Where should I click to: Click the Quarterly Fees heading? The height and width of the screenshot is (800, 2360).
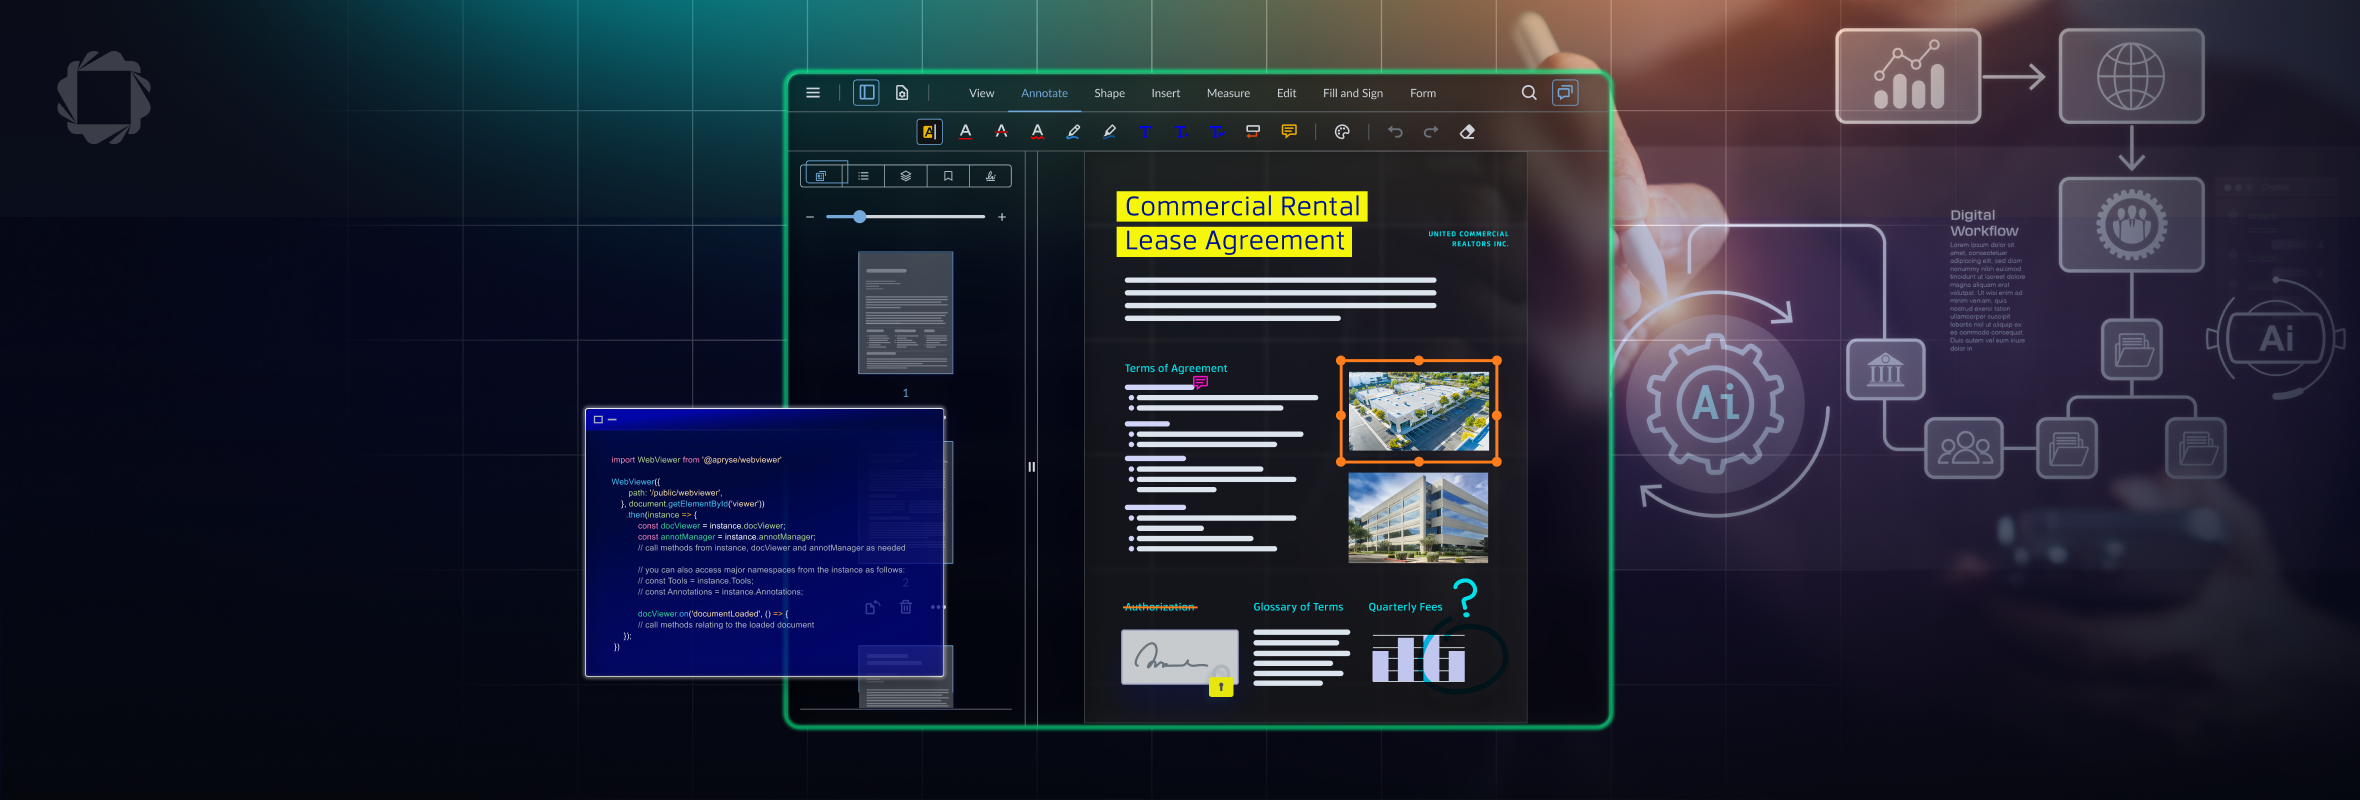point(1405,607)
